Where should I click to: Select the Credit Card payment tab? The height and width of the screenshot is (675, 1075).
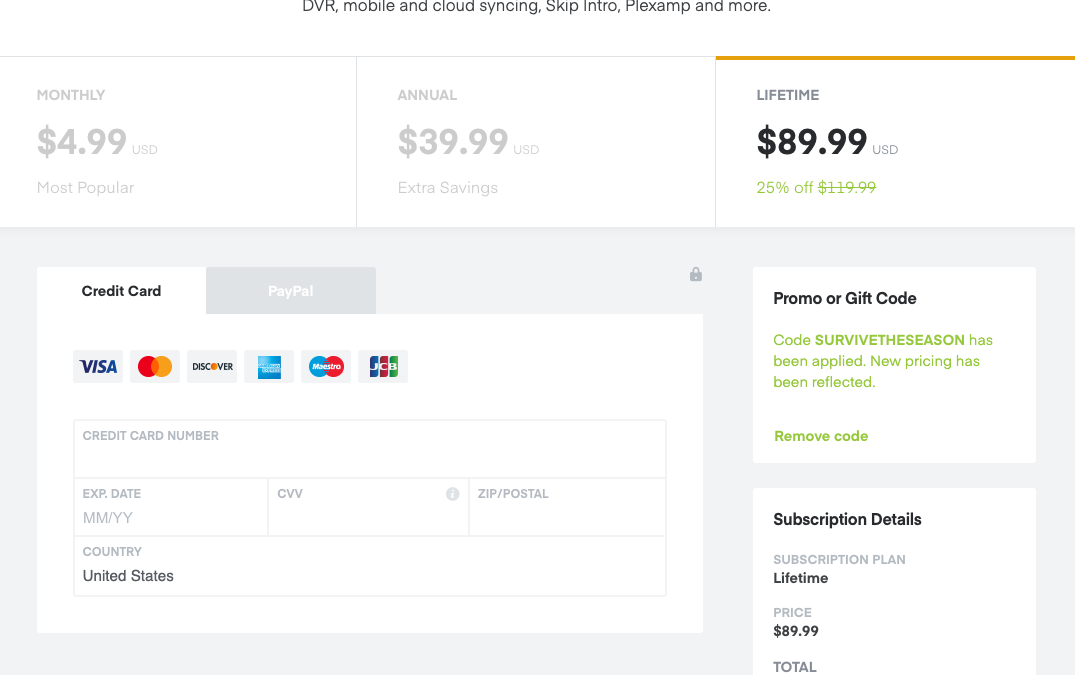click(121, 291)
